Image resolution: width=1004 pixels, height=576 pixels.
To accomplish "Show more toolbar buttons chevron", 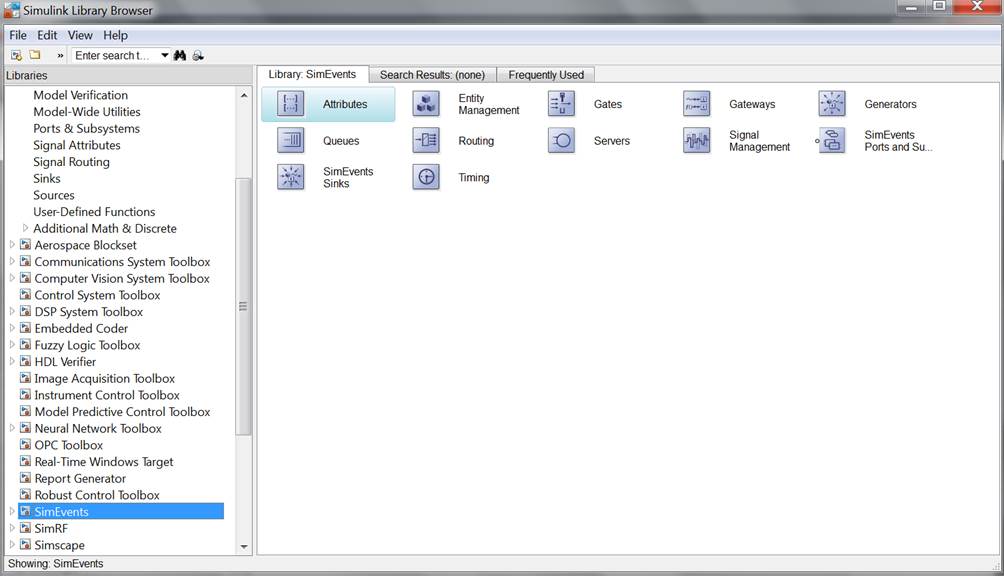I will (x=60, y=56).
